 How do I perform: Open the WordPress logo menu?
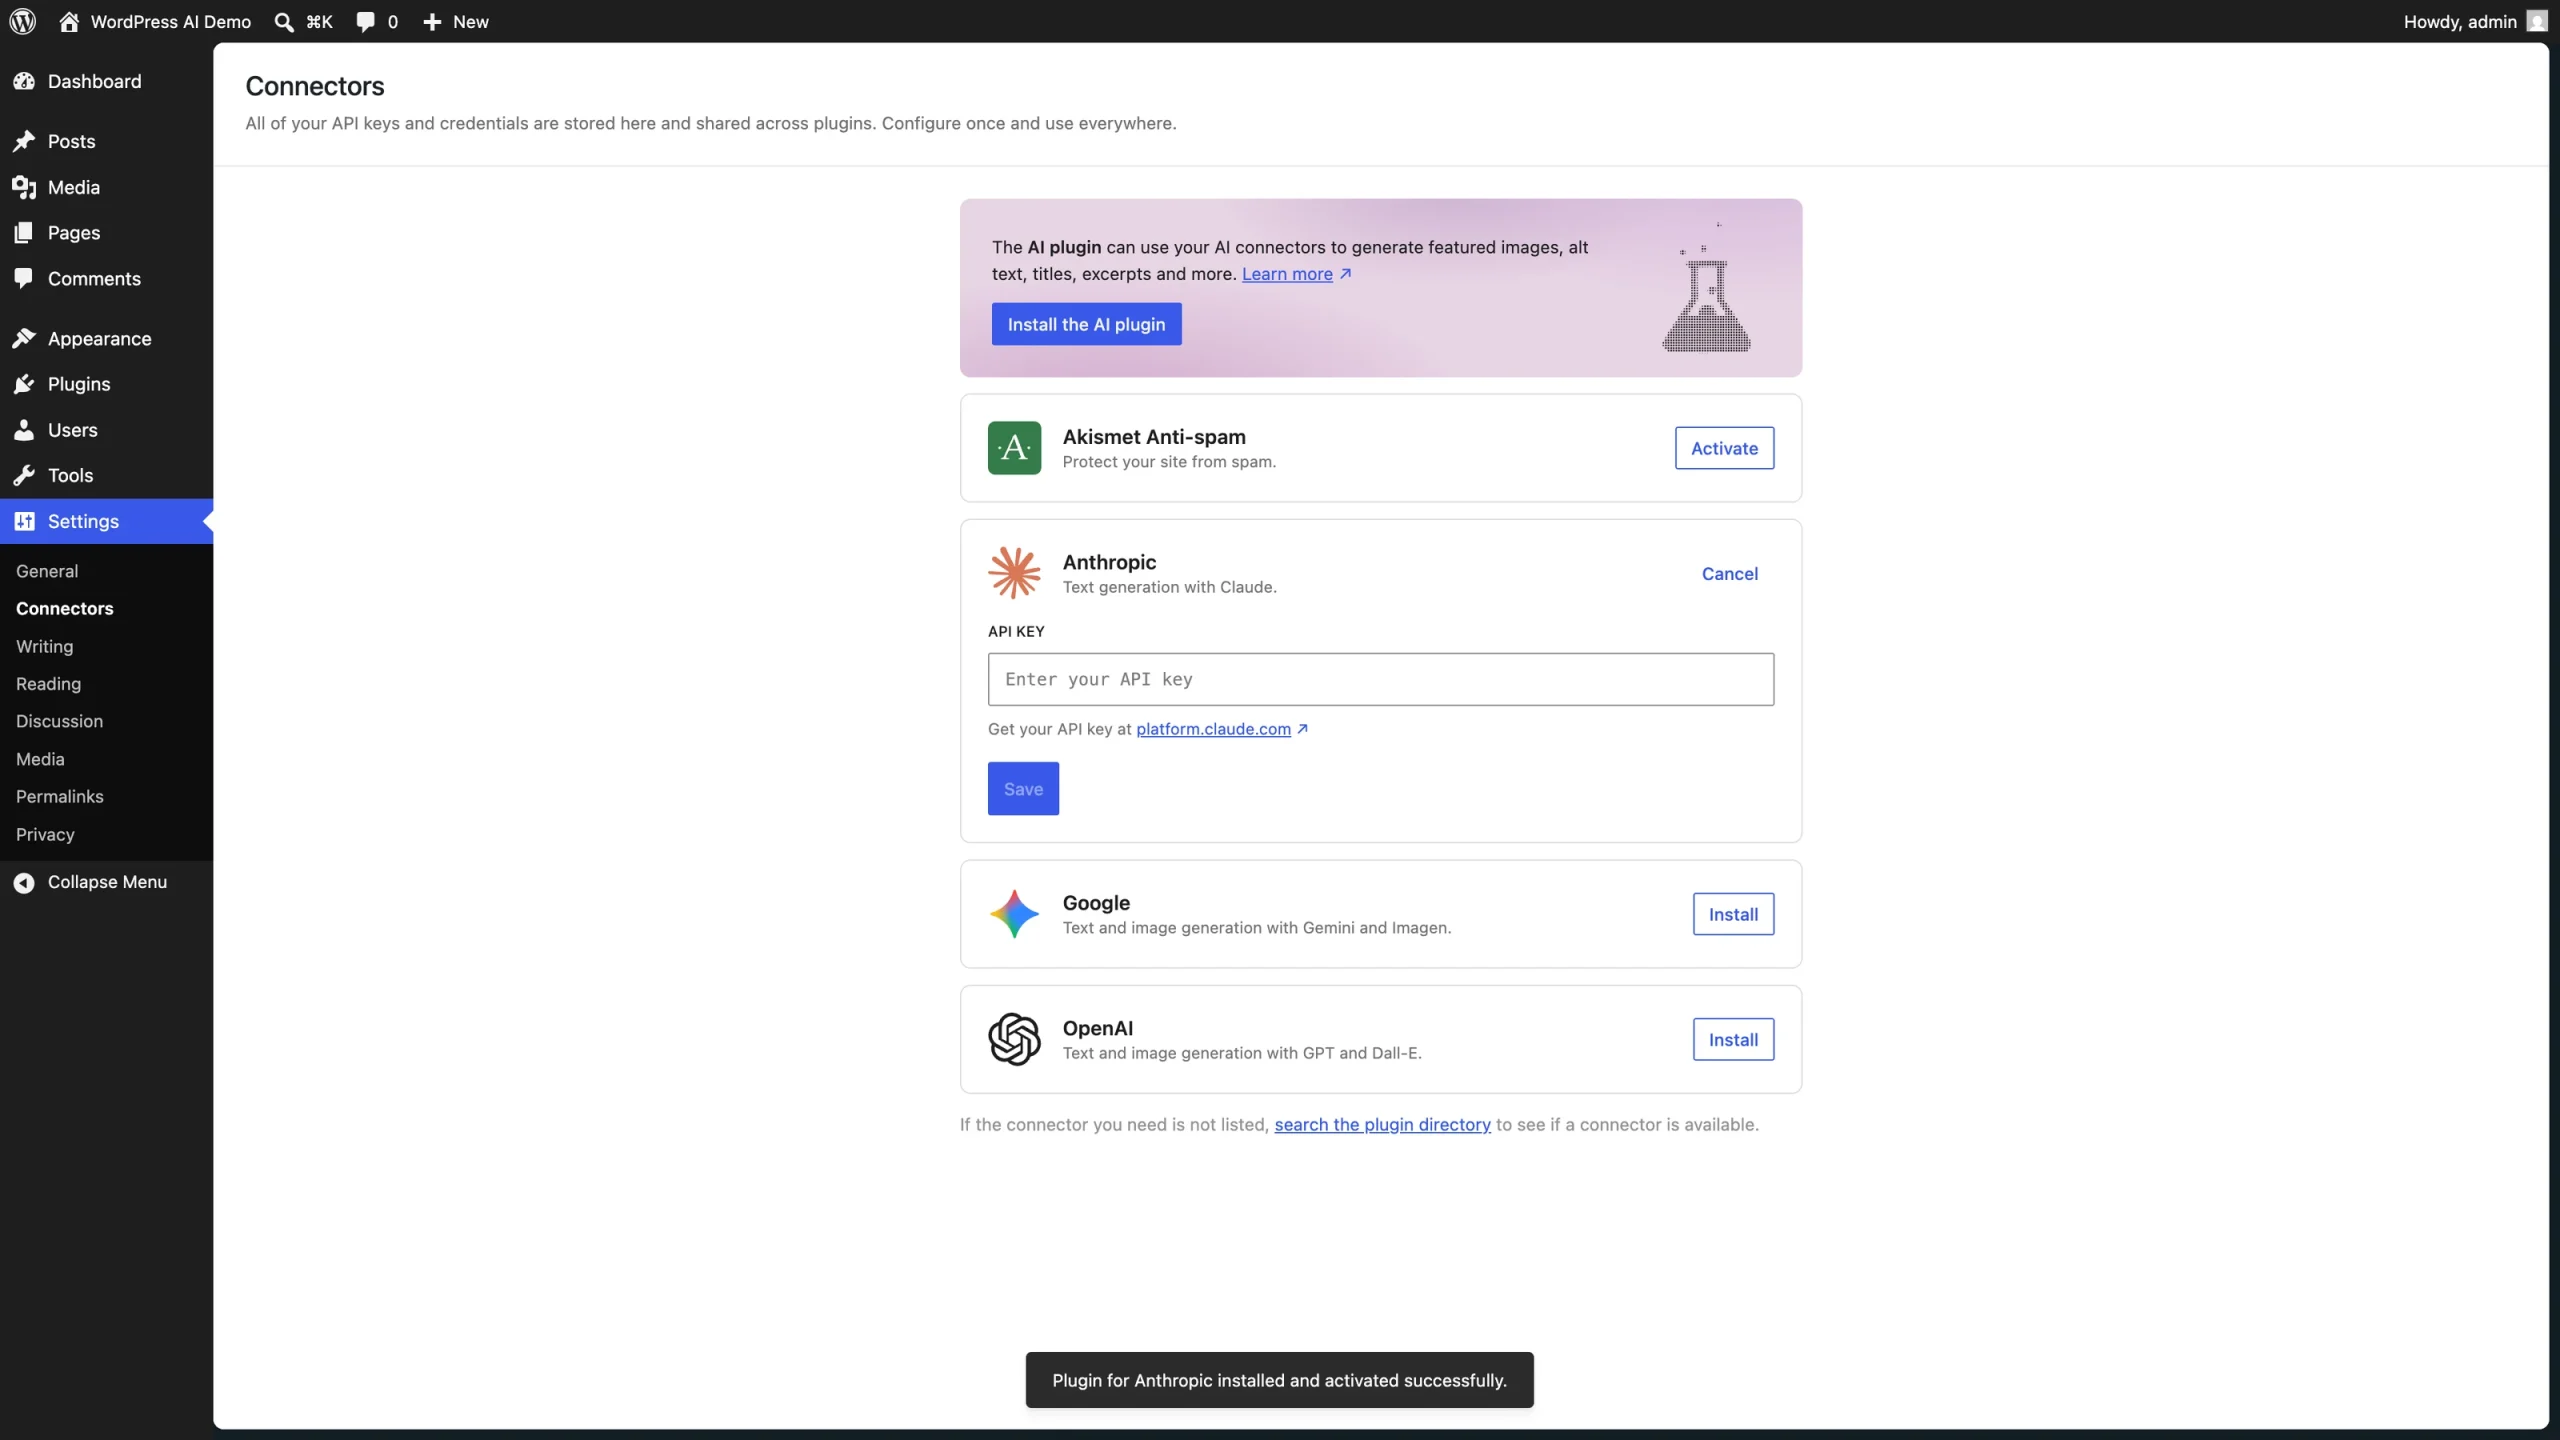coord(22,21)
